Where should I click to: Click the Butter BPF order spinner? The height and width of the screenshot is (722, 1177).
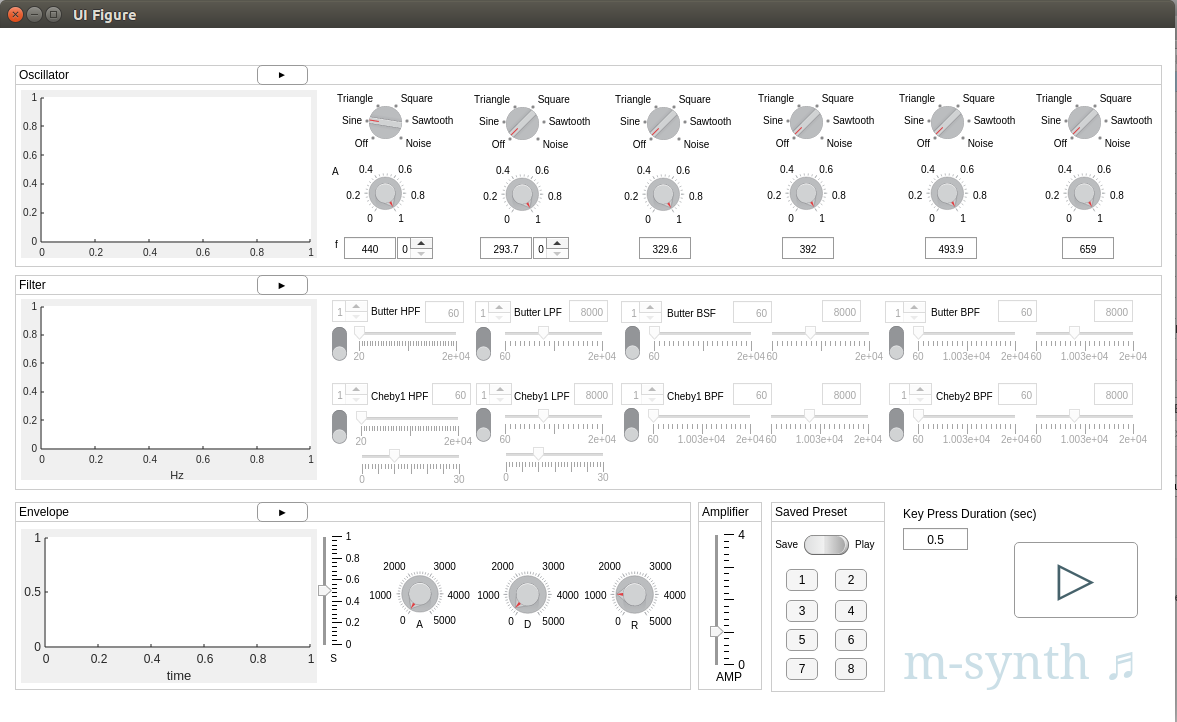point(906,311)
